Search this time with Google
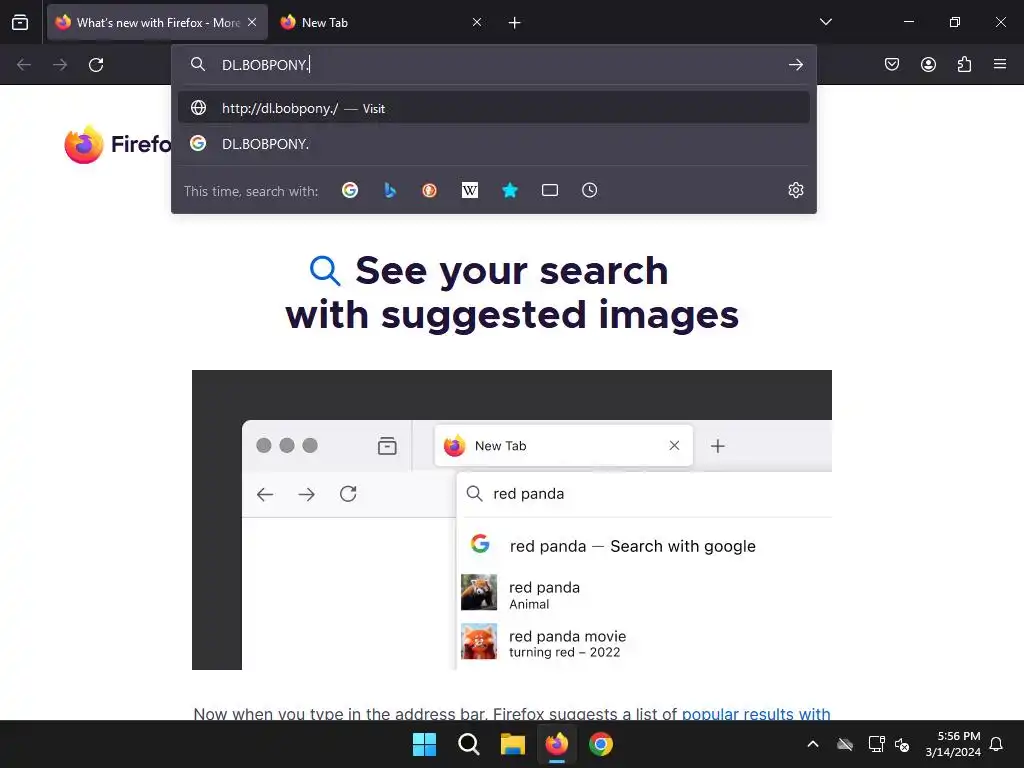This screenshot has height=768, width=1024. tap(350, 191)
